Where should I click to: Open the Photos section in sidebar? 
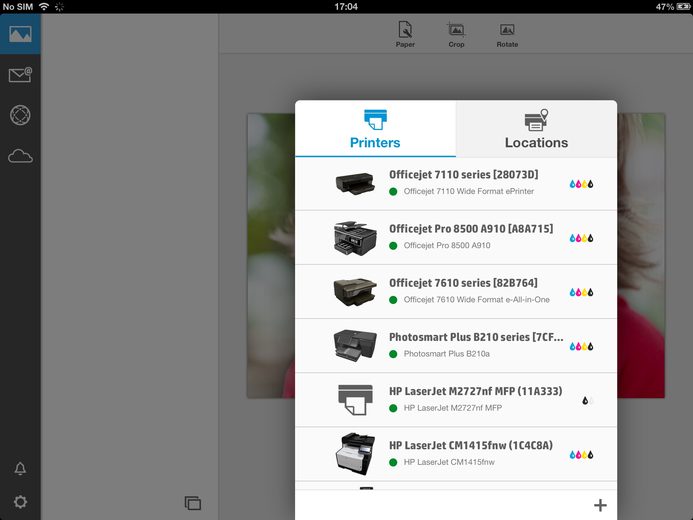(20, 34)
